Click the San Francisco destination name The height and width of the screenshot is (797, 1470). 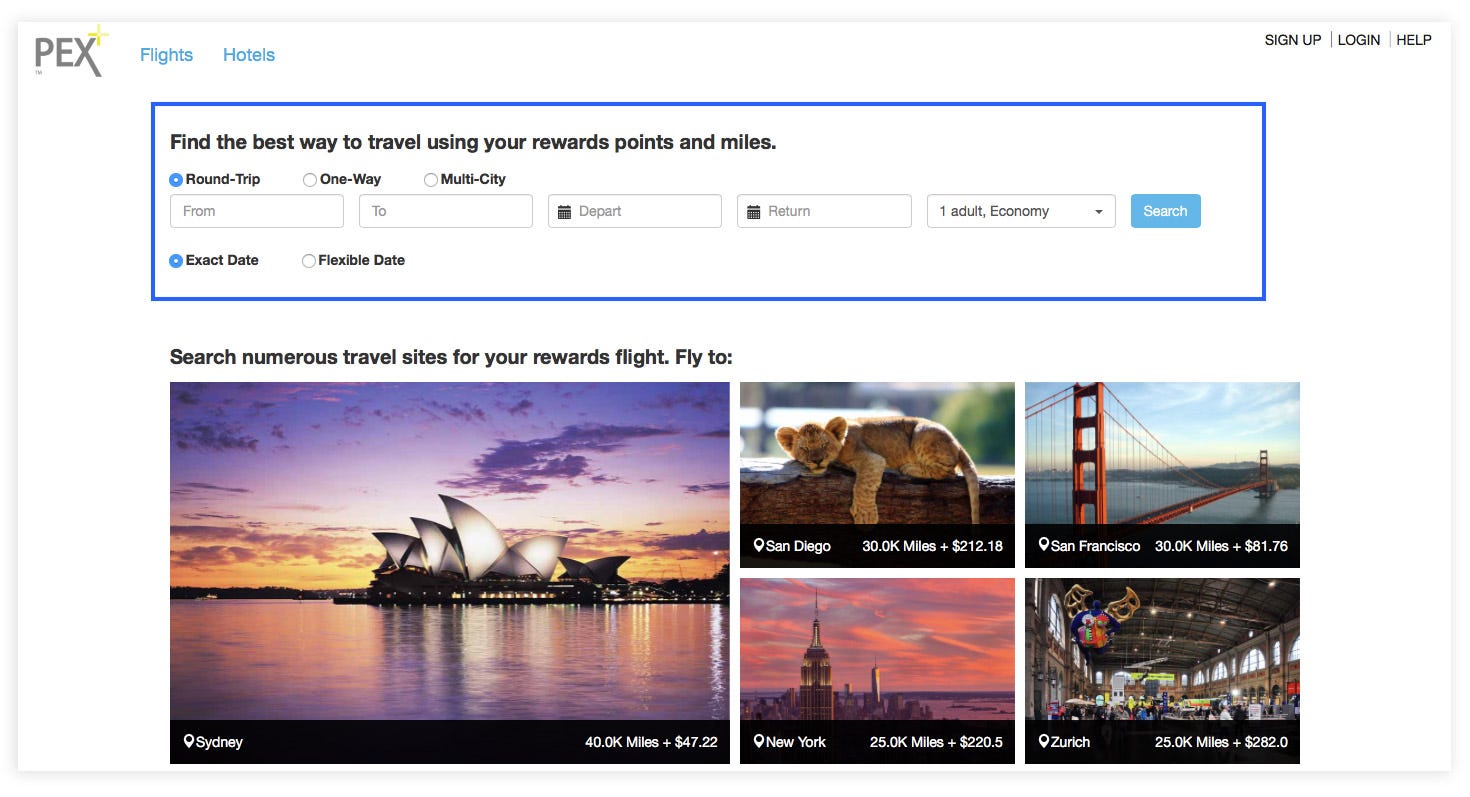[1095, 546]
